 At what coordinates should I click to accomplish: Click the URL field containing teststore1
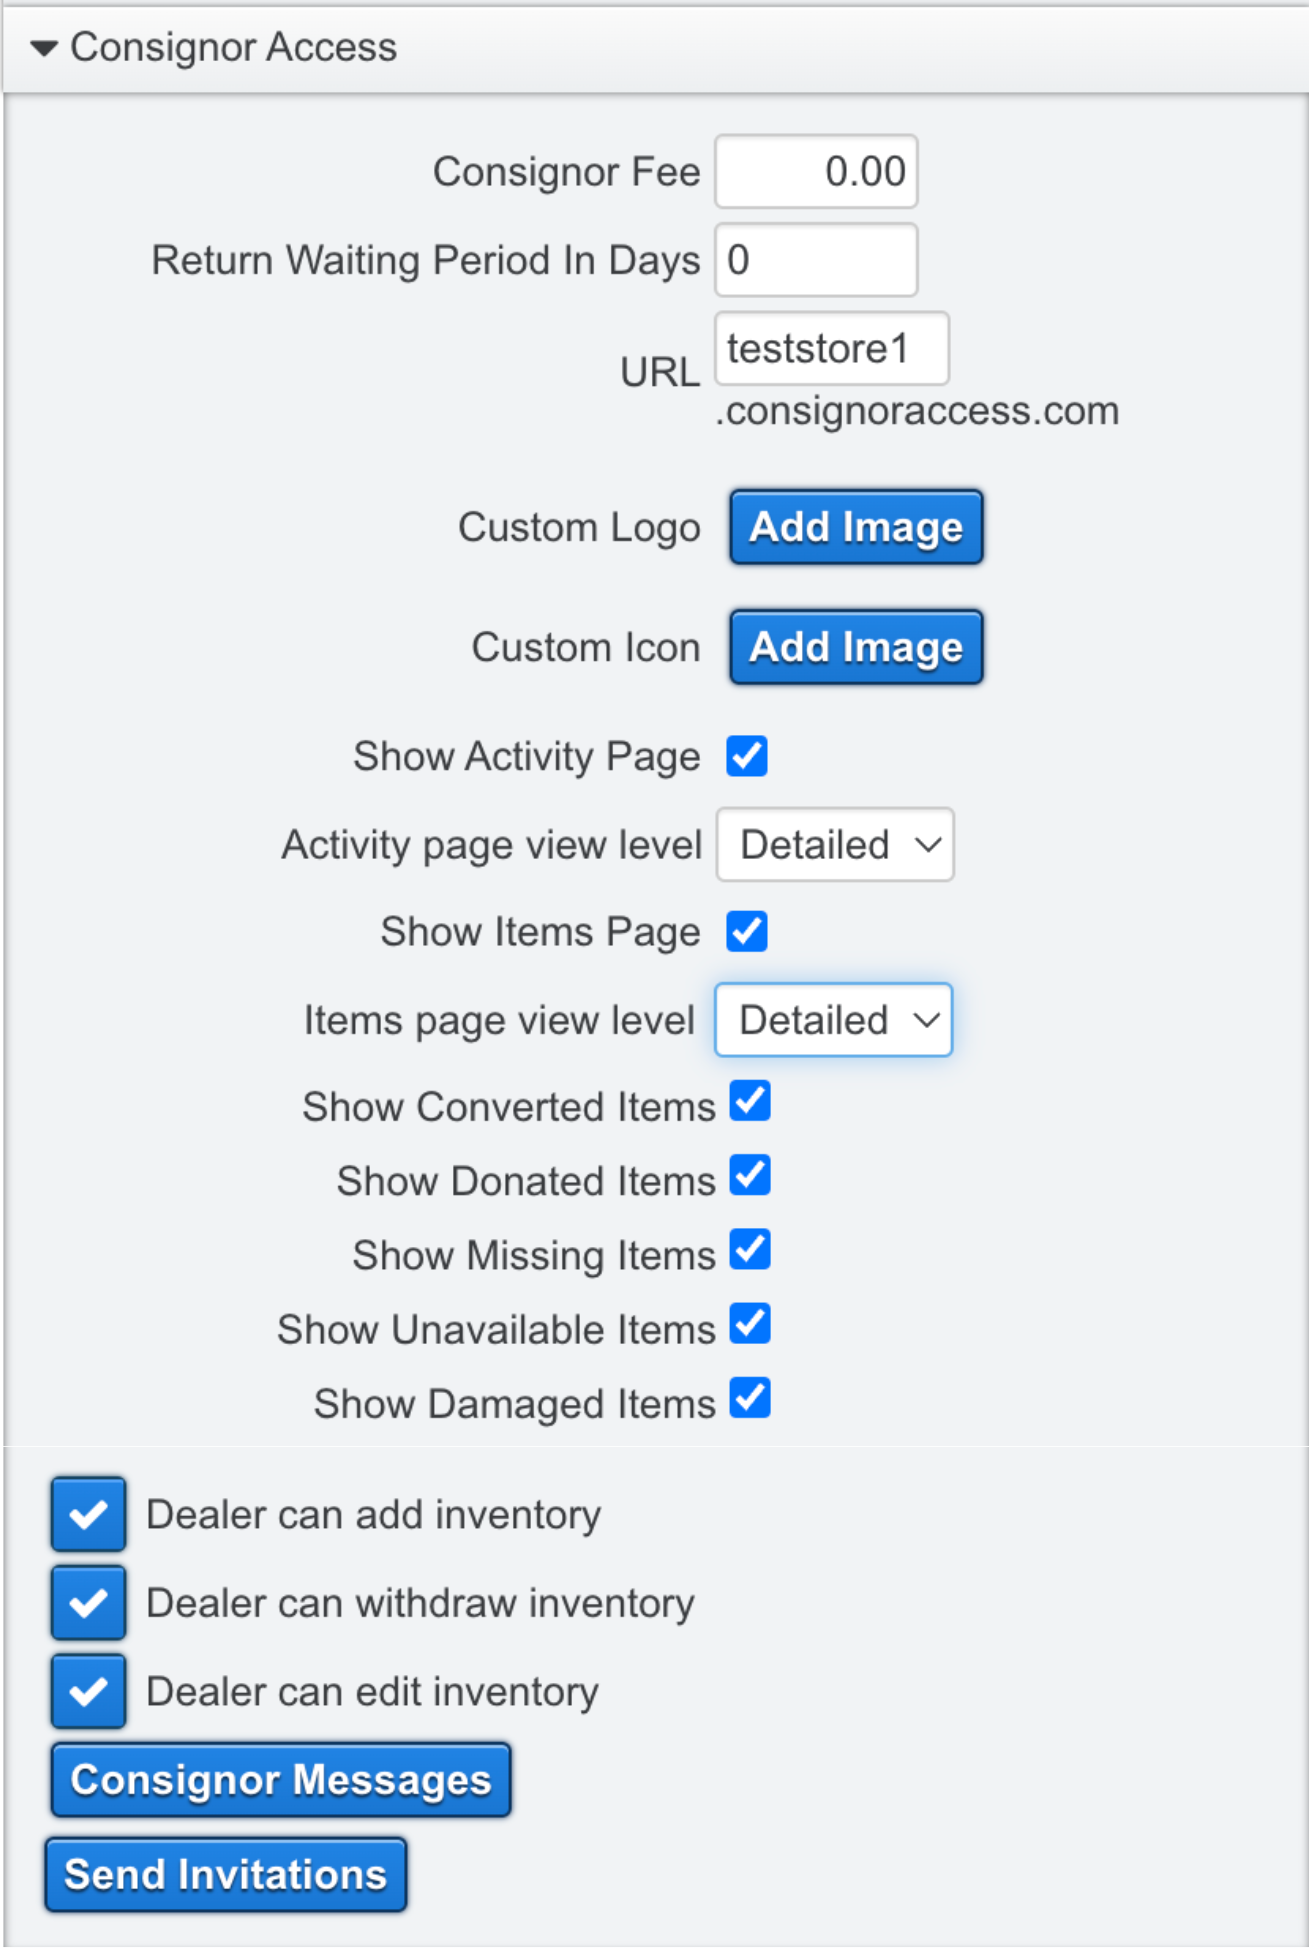tap(832, 348)
